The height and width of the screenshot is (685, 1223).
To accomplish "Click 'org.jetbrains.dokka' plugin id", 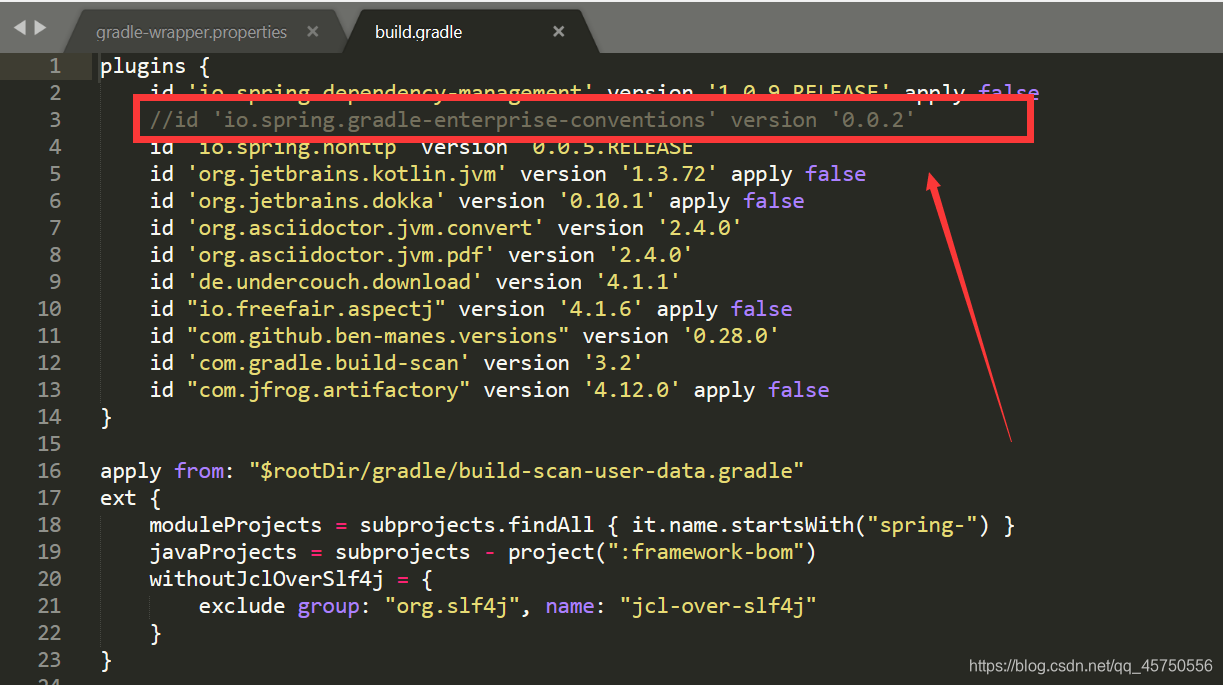I will click(x=316, y=201).
